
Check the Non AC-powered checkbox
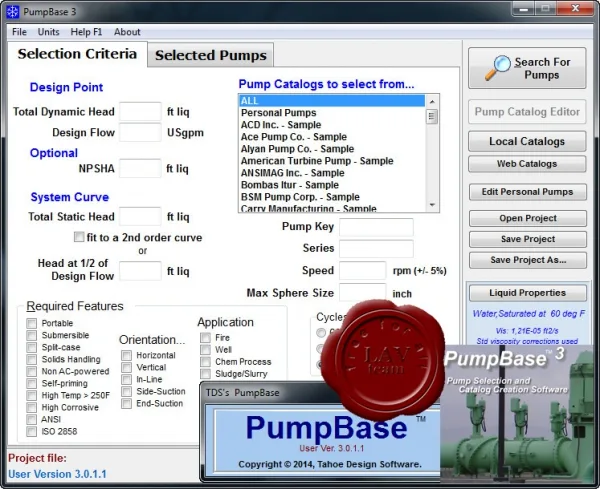pos(31,372)
